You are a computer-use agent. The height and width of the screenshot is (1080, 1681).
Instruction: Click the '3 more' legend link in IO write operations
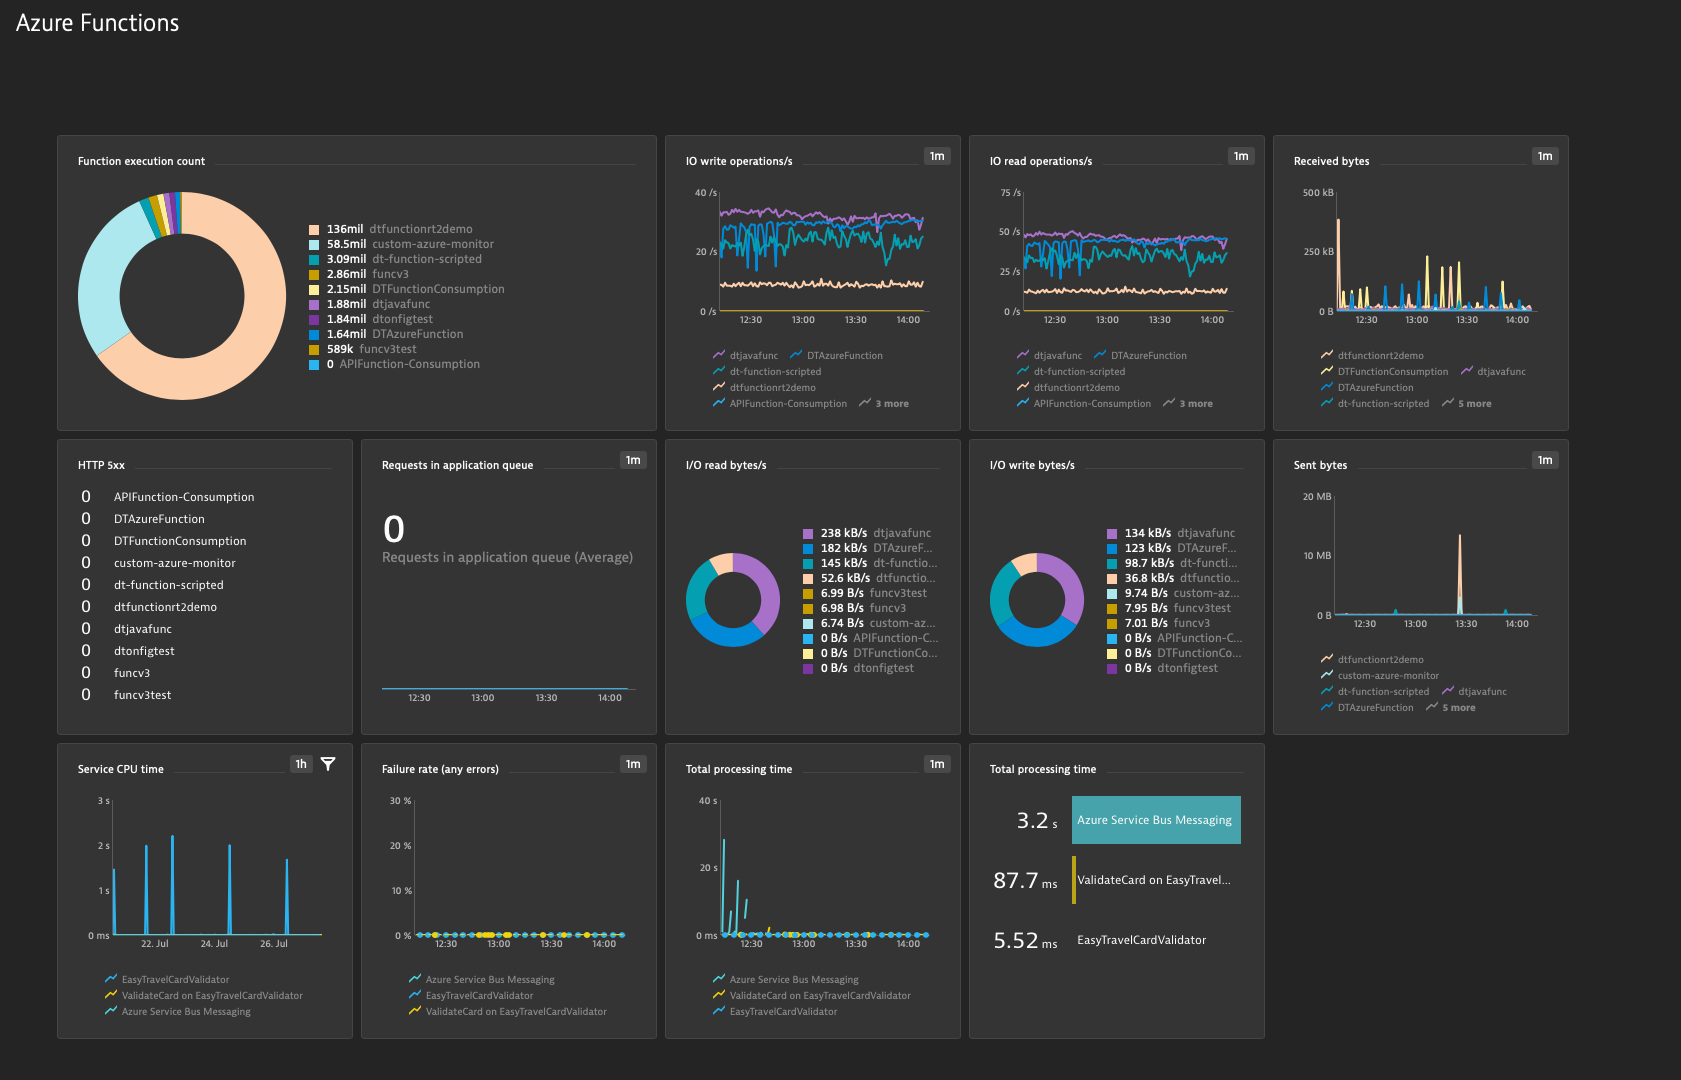tap(884, 404)
